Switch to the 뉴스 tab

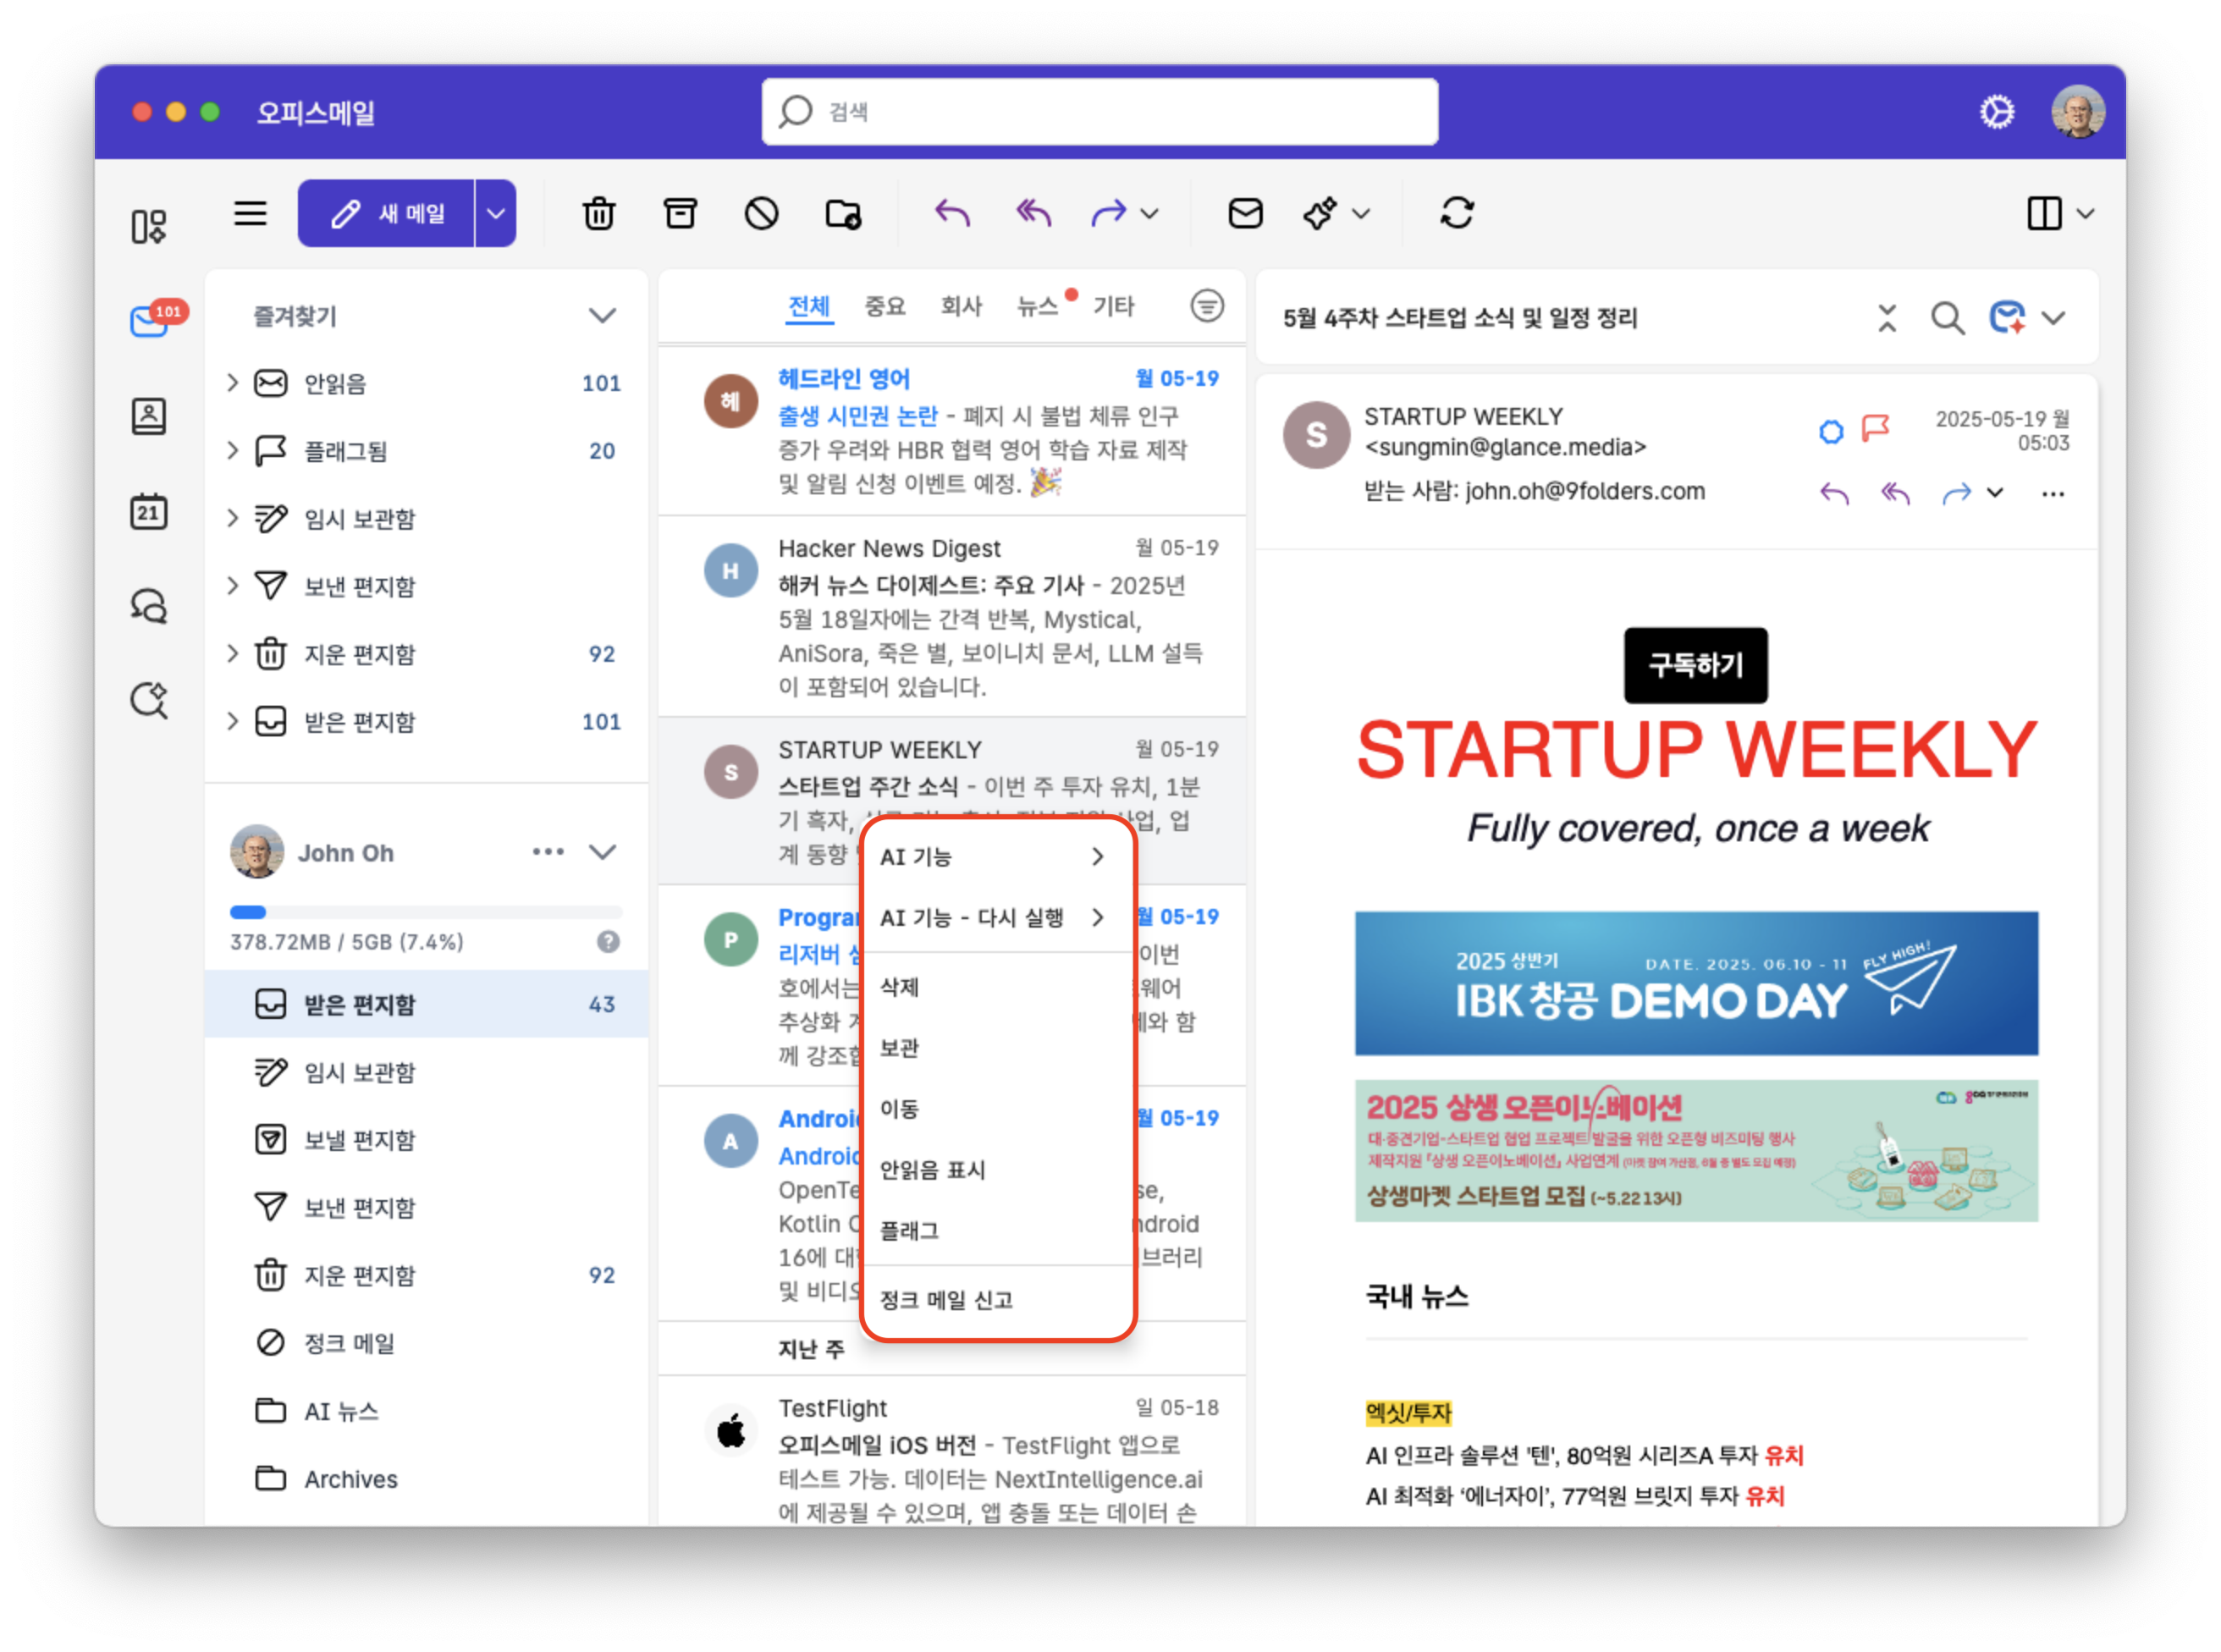pyautogui.click(x=1037, y=306)
